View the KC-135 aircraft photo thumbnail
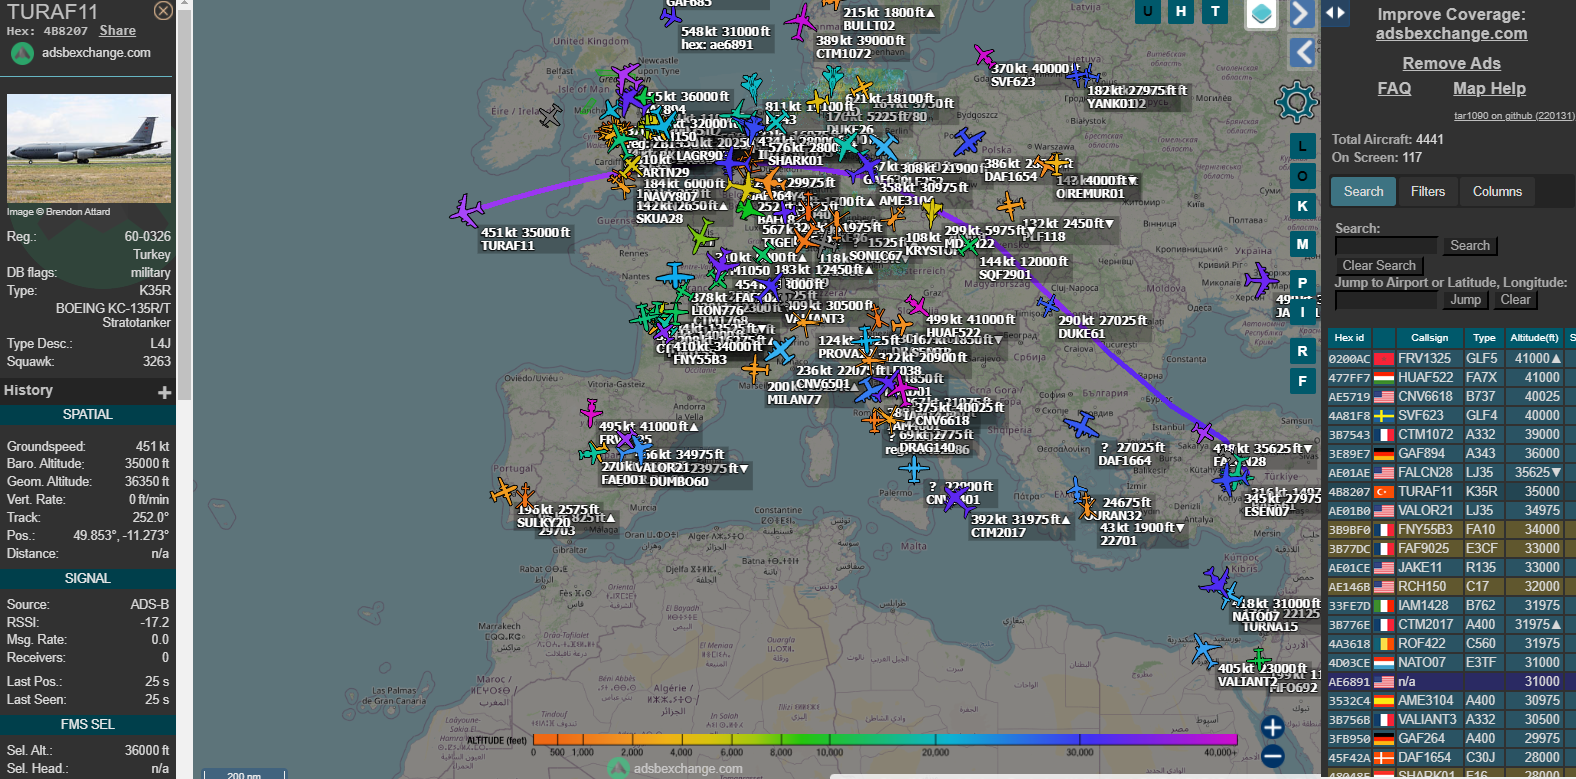Image resolution: width=1576 pixels, height=779 pixels. click(89, 149)
